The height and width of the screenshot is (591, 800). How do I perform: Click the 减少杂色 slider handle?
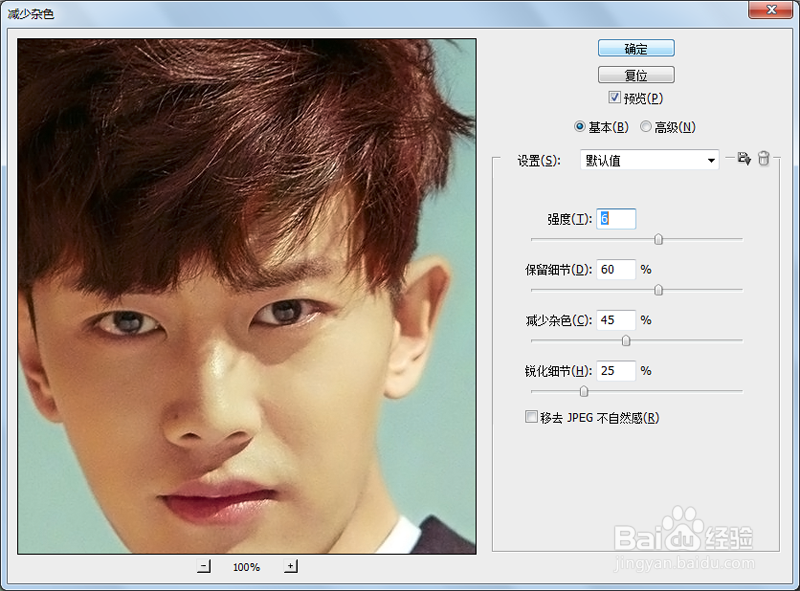(626, 340)
